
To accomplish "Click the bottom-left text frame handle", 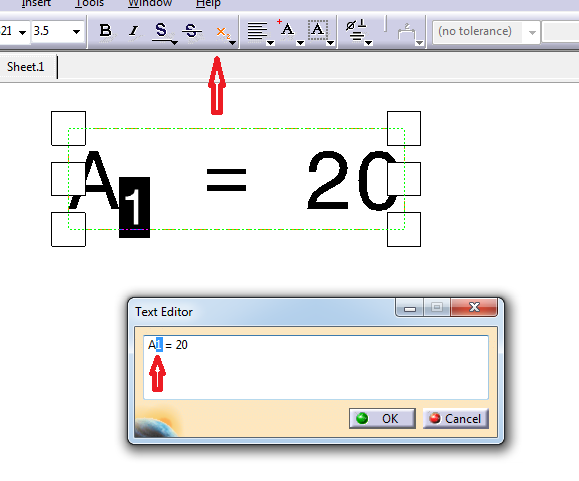I will point(69,229).
